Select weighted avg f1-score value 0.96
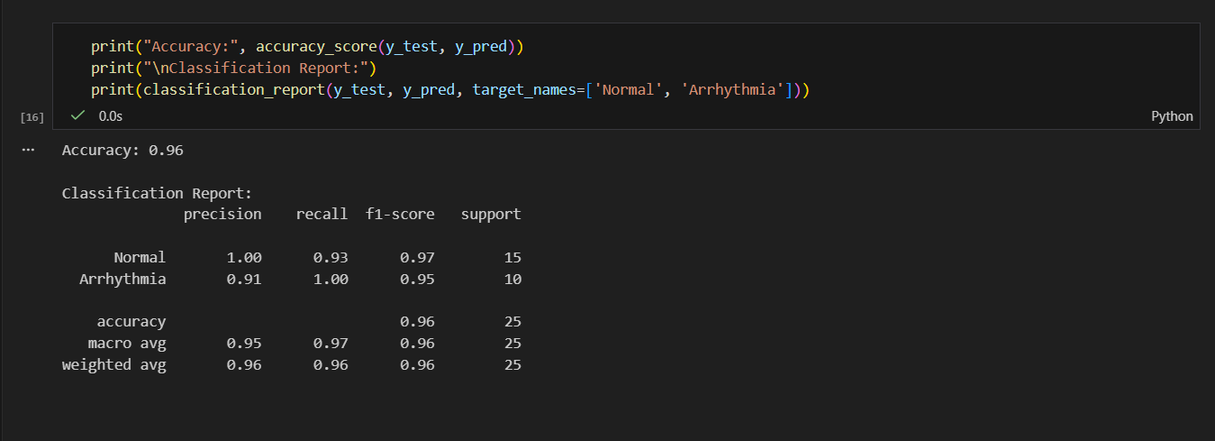The image size is (1215, 441). coord(417,365)
